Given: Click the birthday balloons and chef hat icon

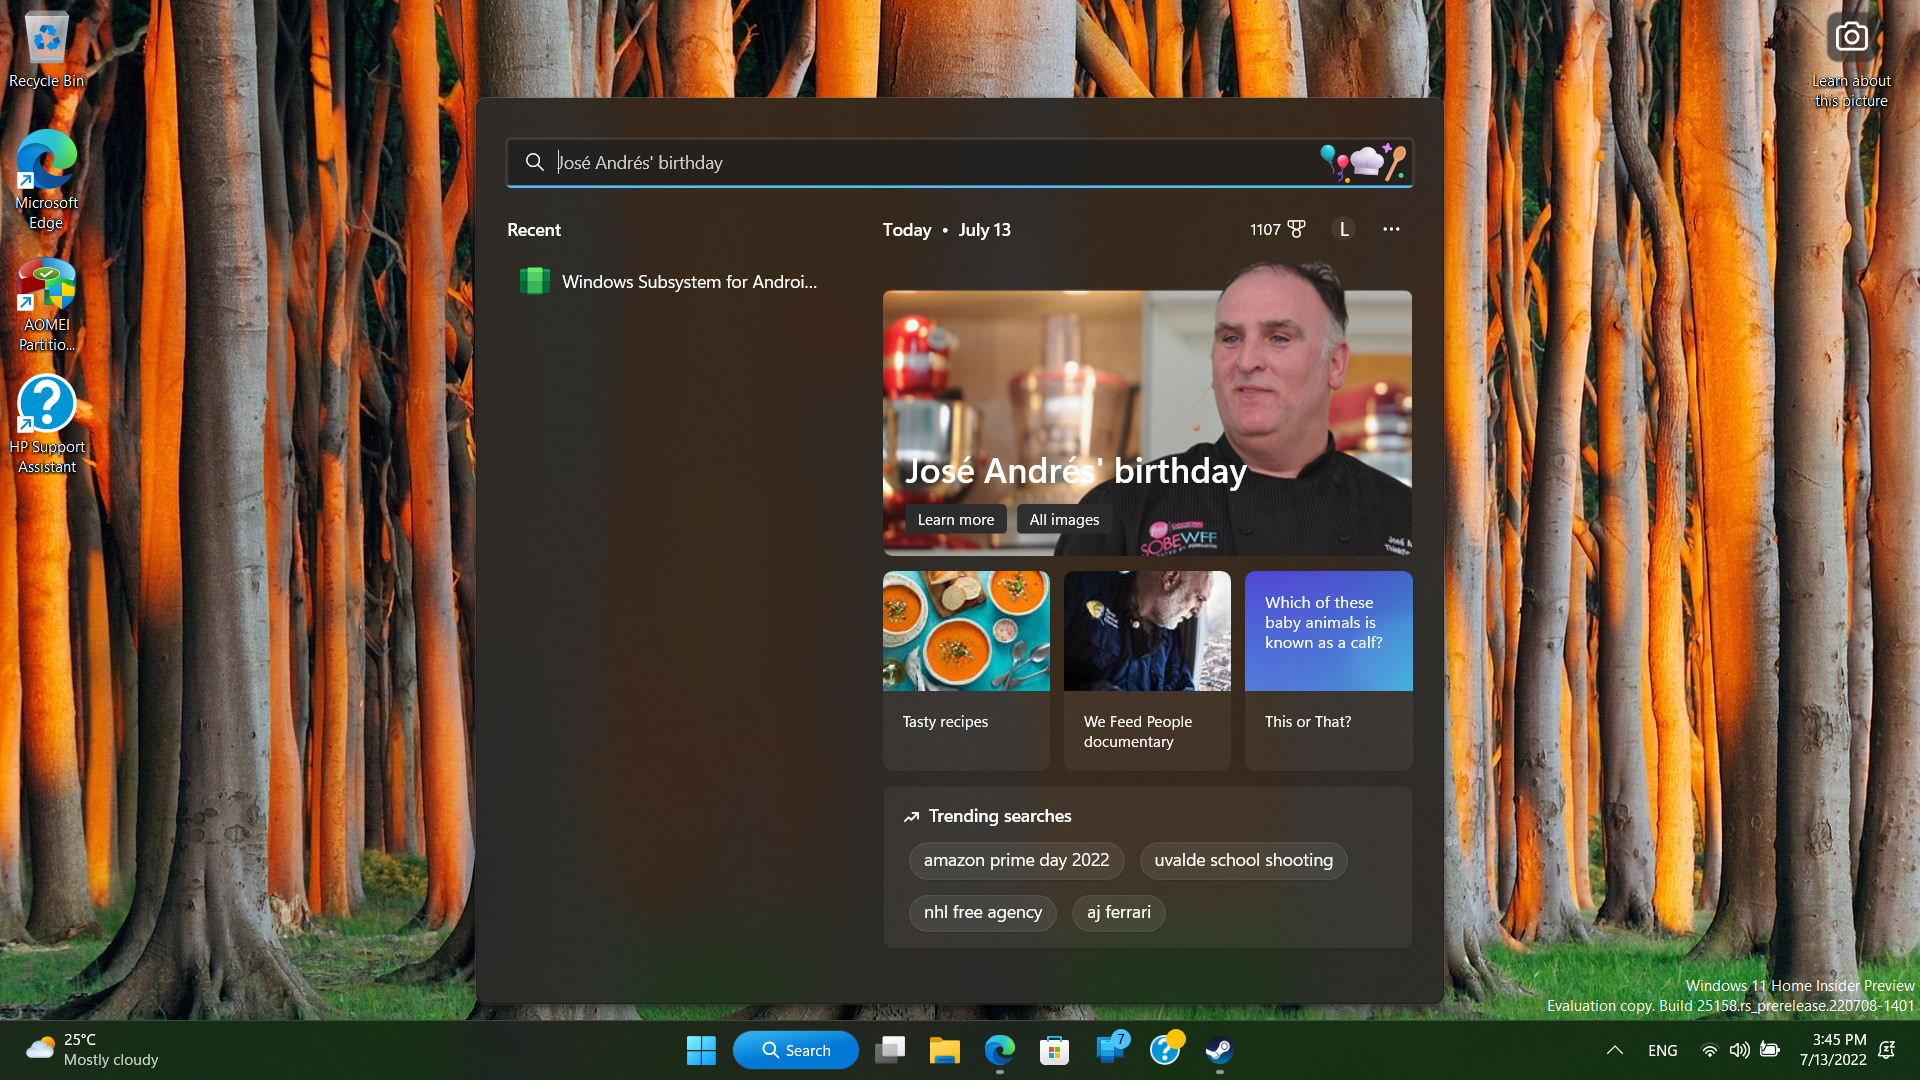Looking at the screenshot, I should pyautogui.click(x=1362, y=162).
